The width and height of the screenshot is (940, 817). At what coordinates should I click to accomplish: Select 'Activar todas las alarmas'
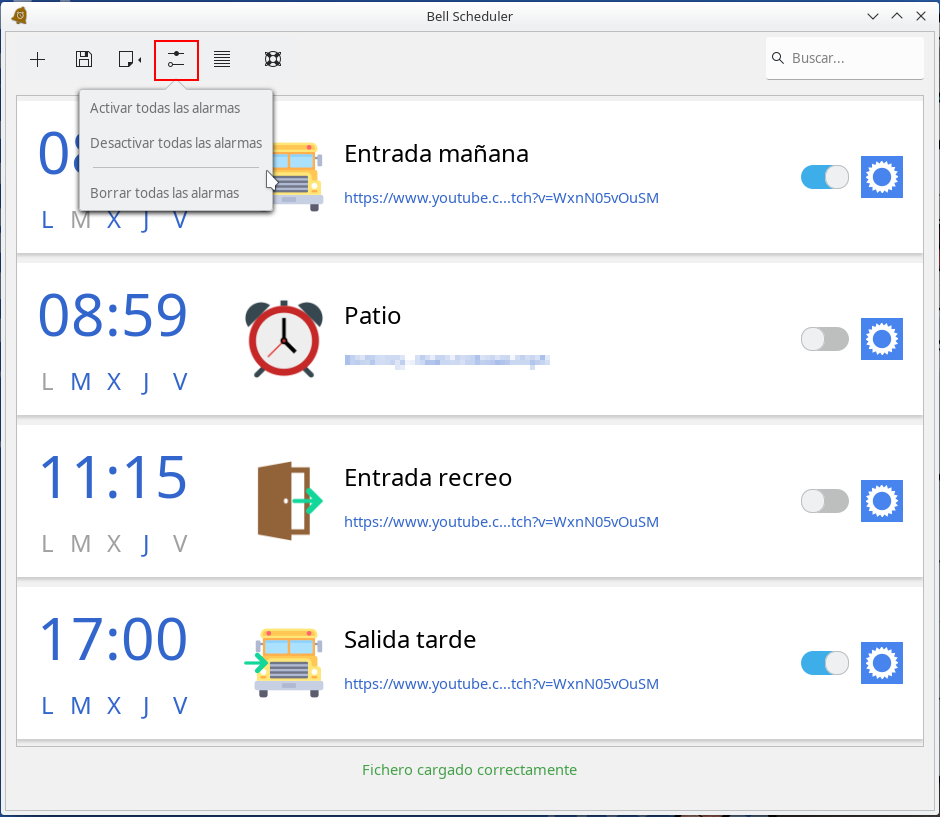tap(165, 108)
